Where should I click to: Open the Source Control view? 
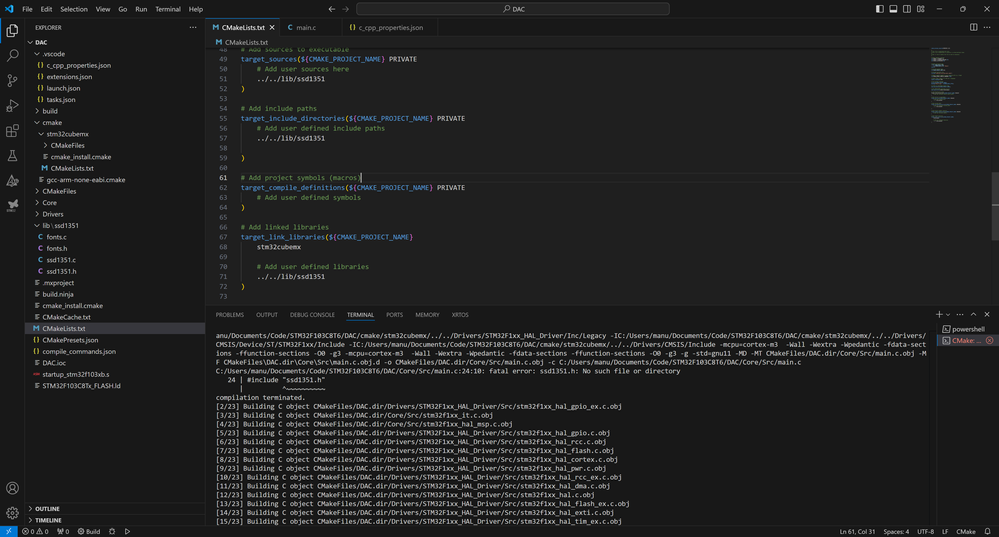tap(12, 81)
